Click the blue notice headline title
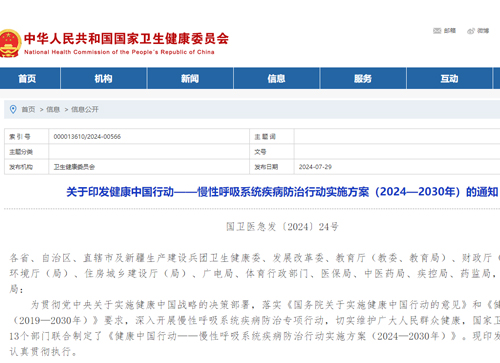This screenshot has width=500, height=363. click(282, 192)
